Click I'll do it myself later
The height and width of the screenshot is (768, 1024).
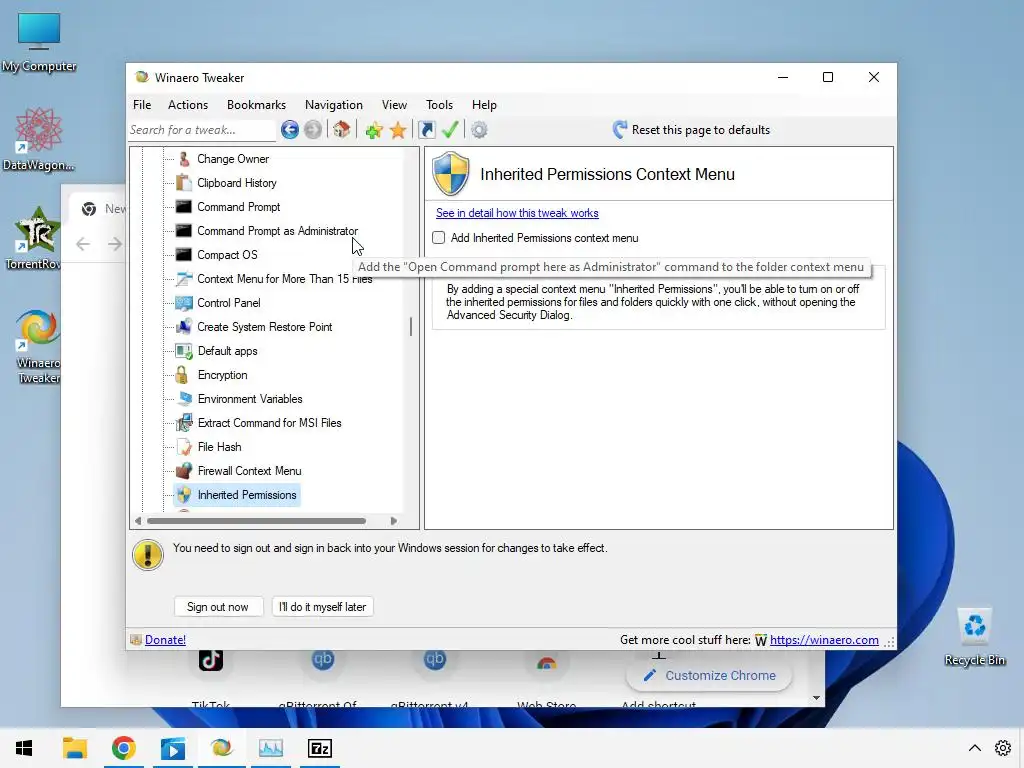[x=323, y=607]
